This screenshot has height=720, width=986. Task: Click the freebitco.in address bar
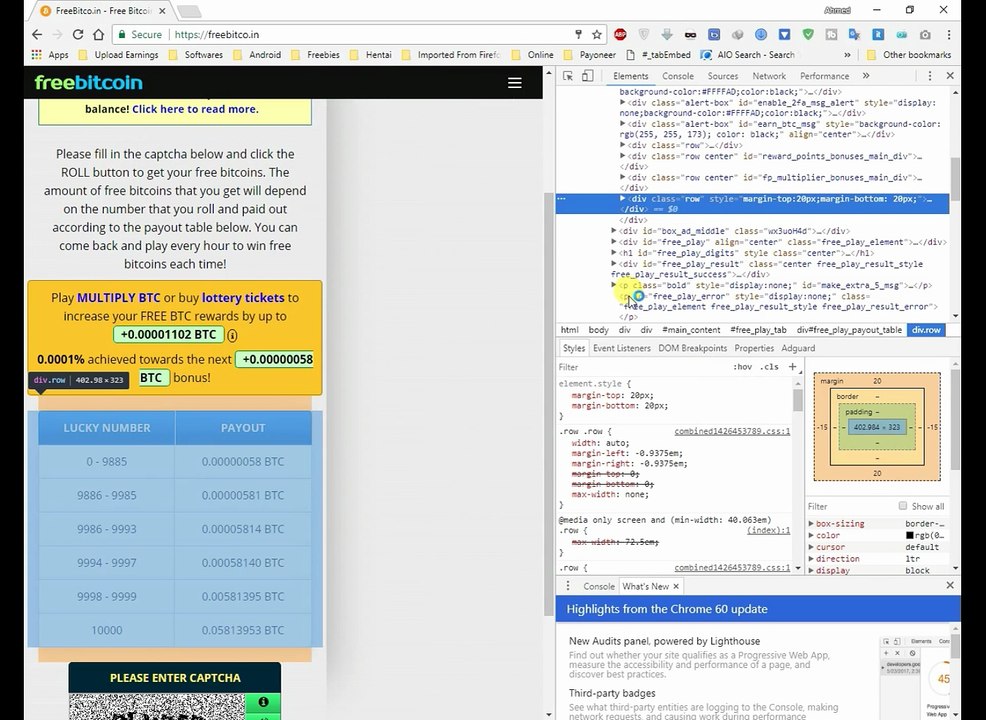371,35
